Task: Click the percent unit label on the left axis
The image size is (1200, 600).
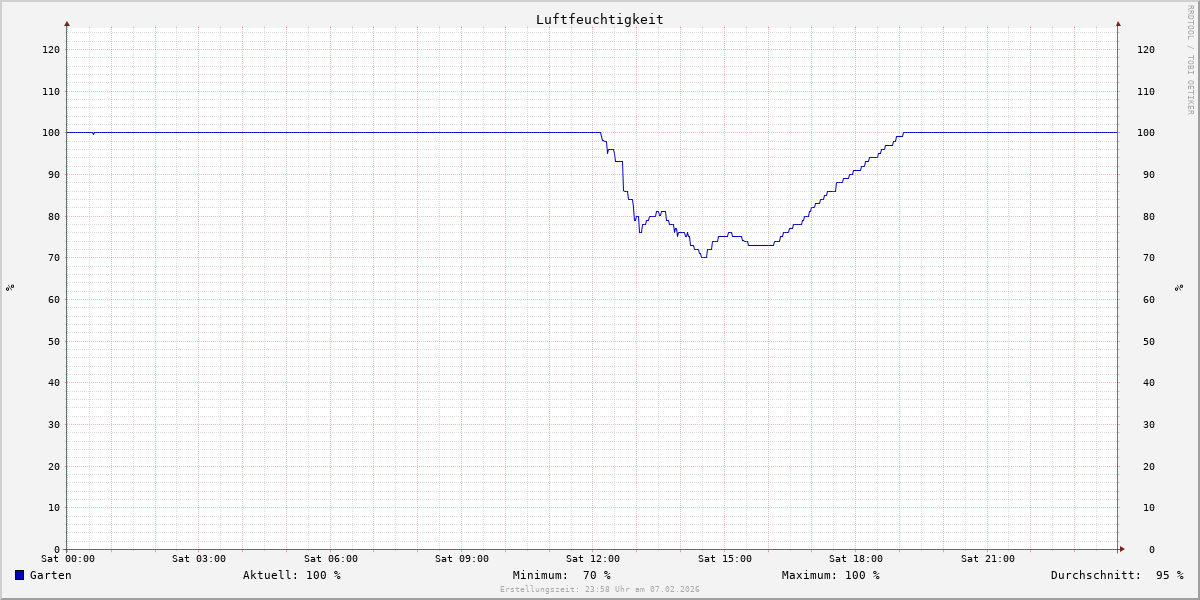Action: pos(10,288)
